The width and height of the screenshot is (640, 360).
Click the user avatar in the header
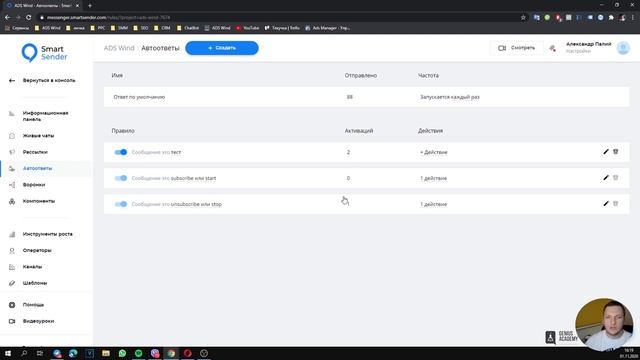tap(623, 48)
